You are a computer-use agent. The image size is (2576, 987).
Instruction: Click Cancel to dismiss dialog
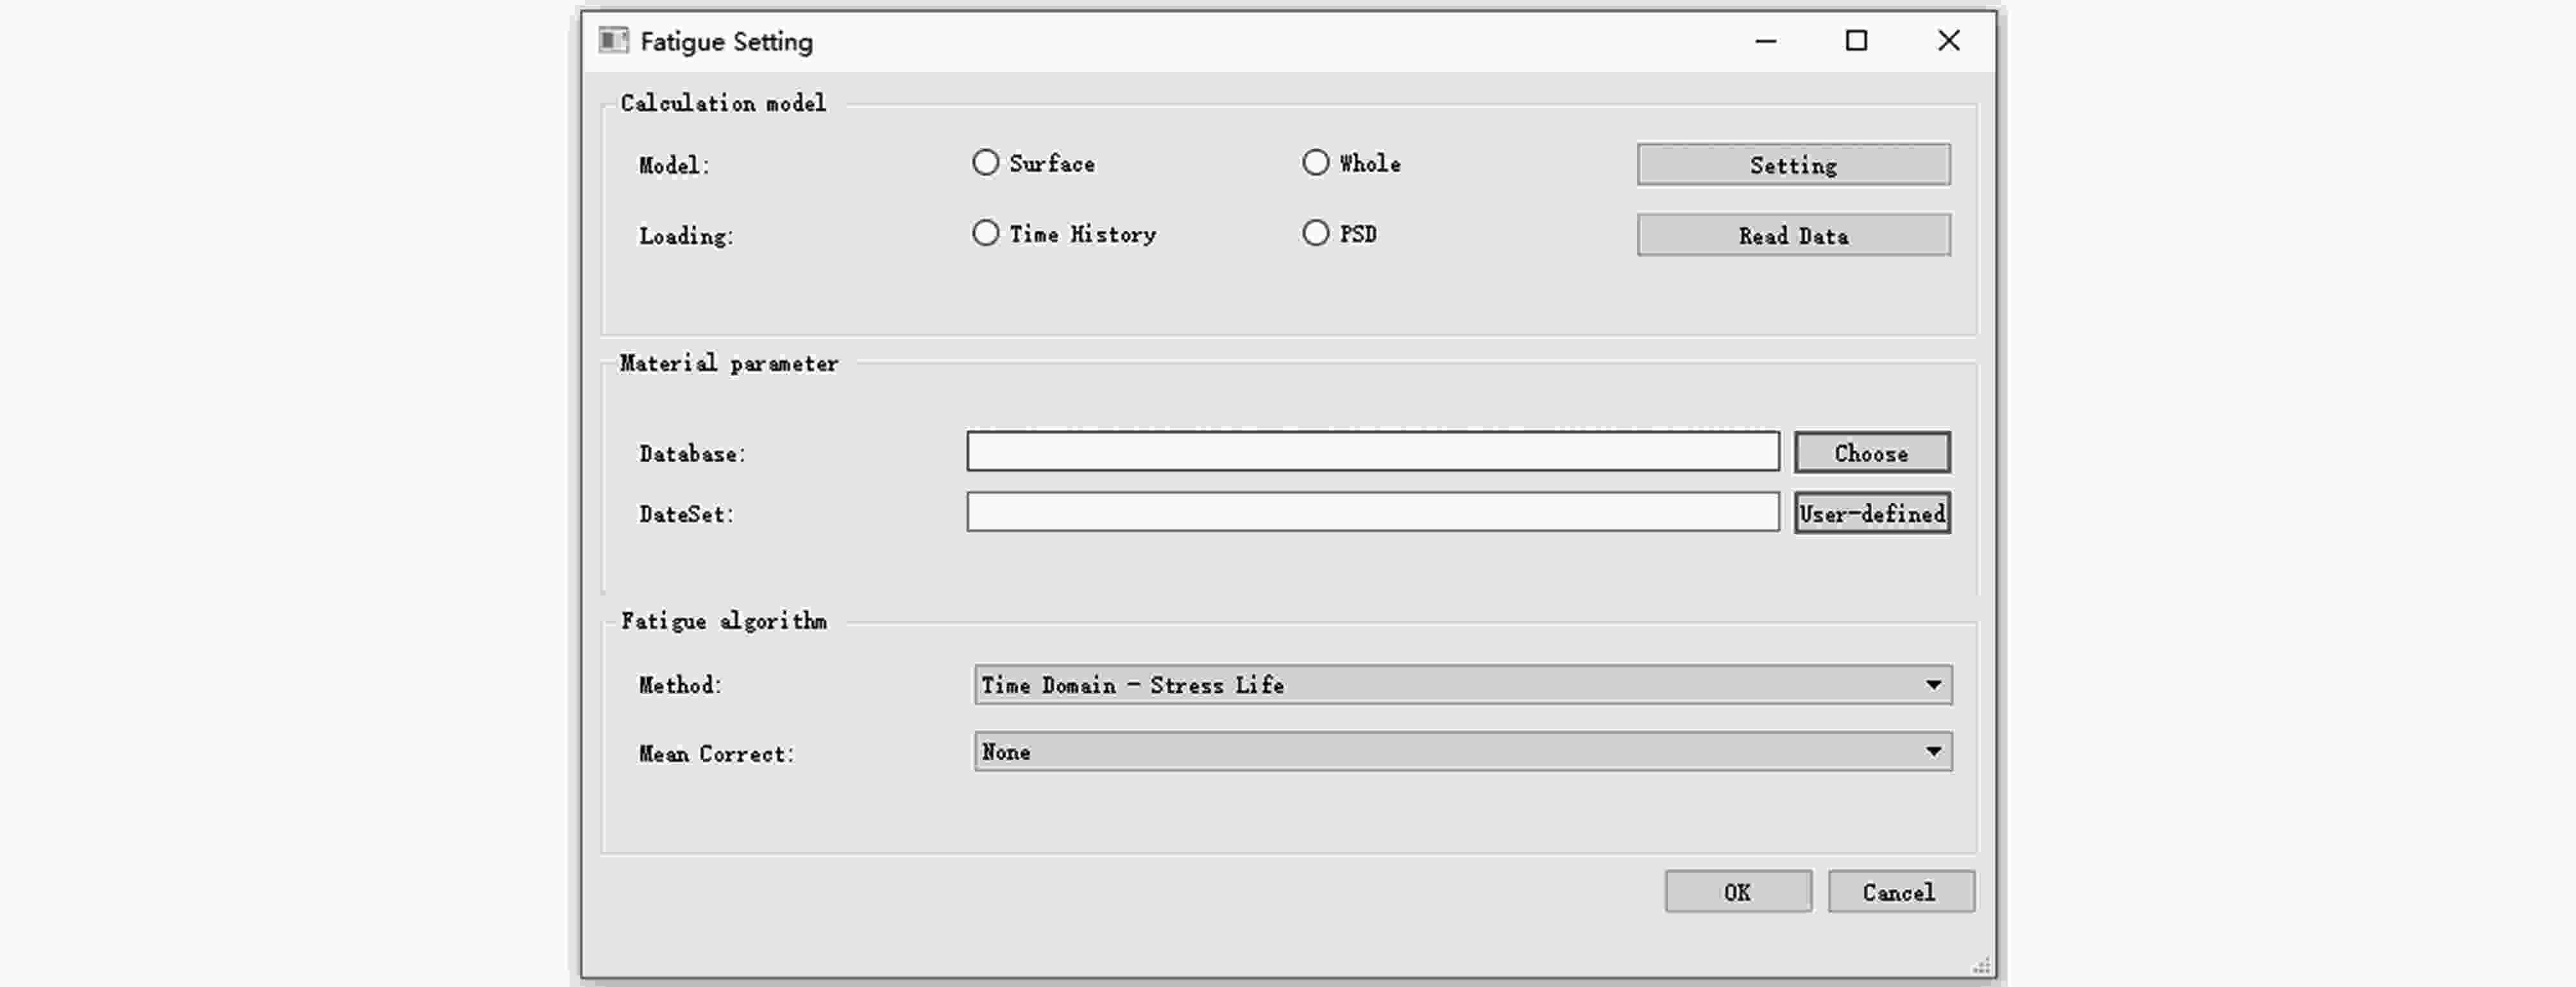point(1900,892)
